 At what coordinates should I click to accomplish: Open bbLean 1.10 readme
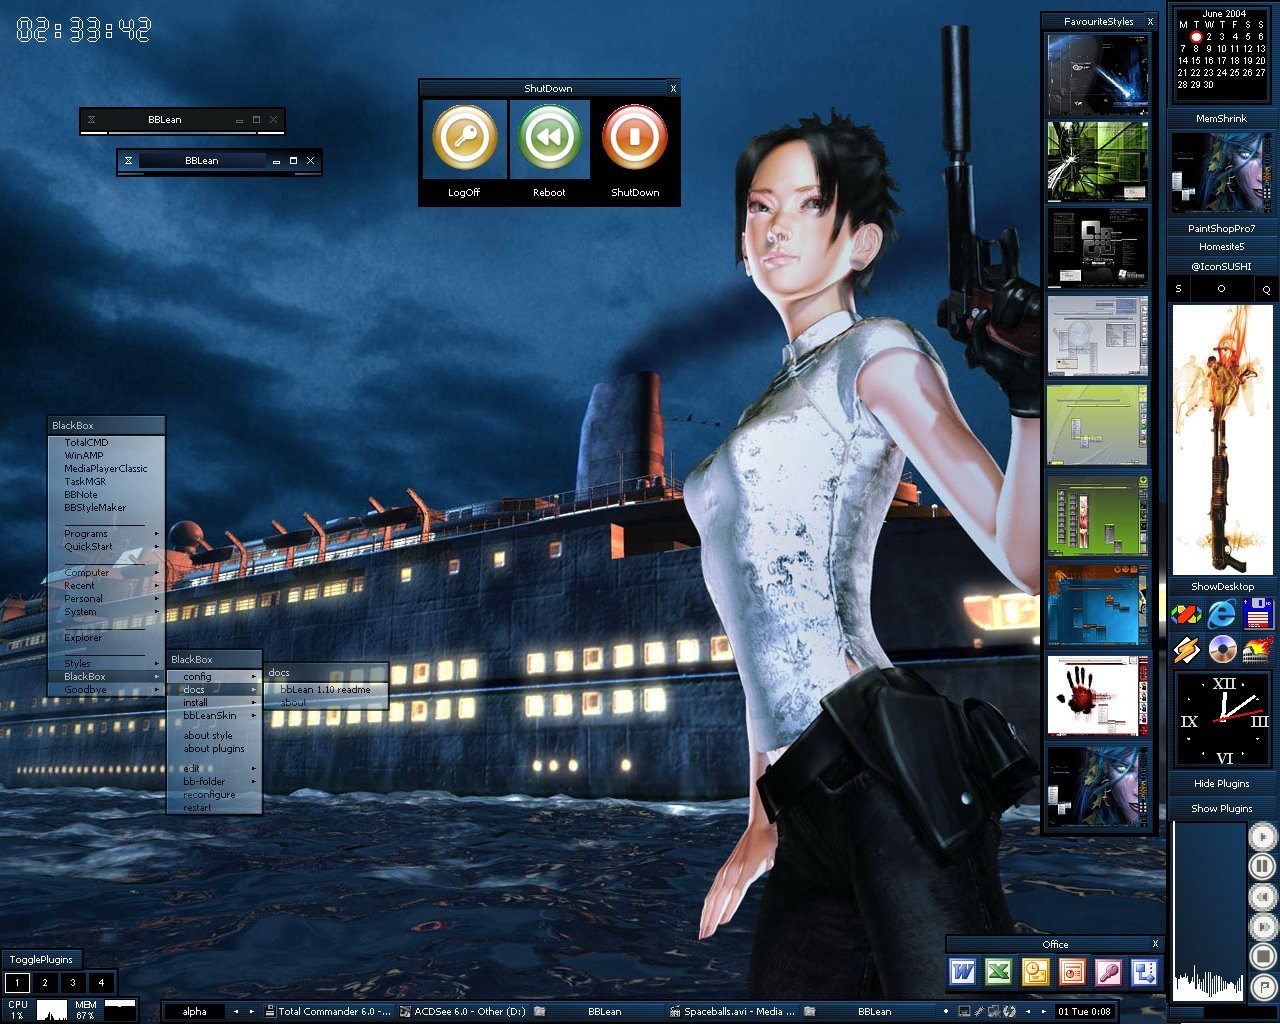(326, 690)
